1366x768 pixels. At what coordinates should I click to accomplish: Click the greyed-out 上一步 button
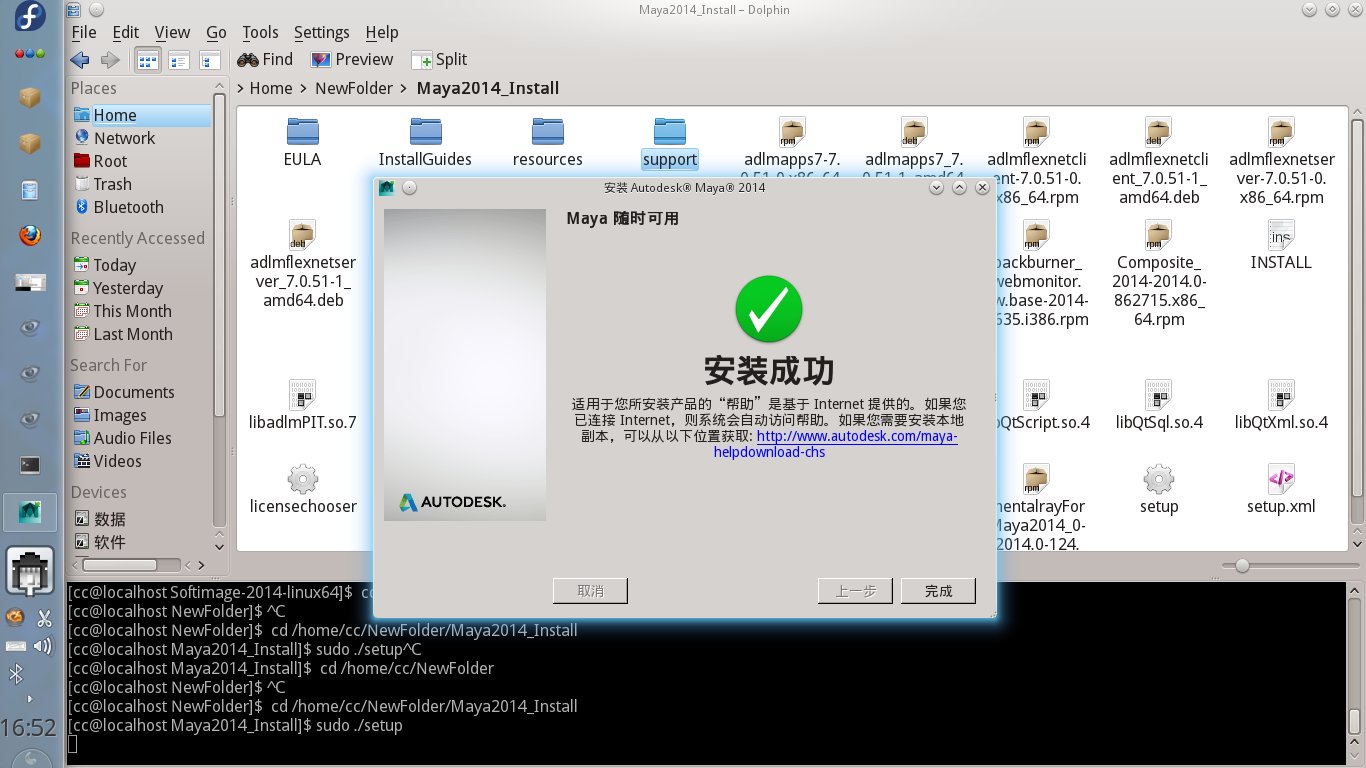[x=855, y=591]
